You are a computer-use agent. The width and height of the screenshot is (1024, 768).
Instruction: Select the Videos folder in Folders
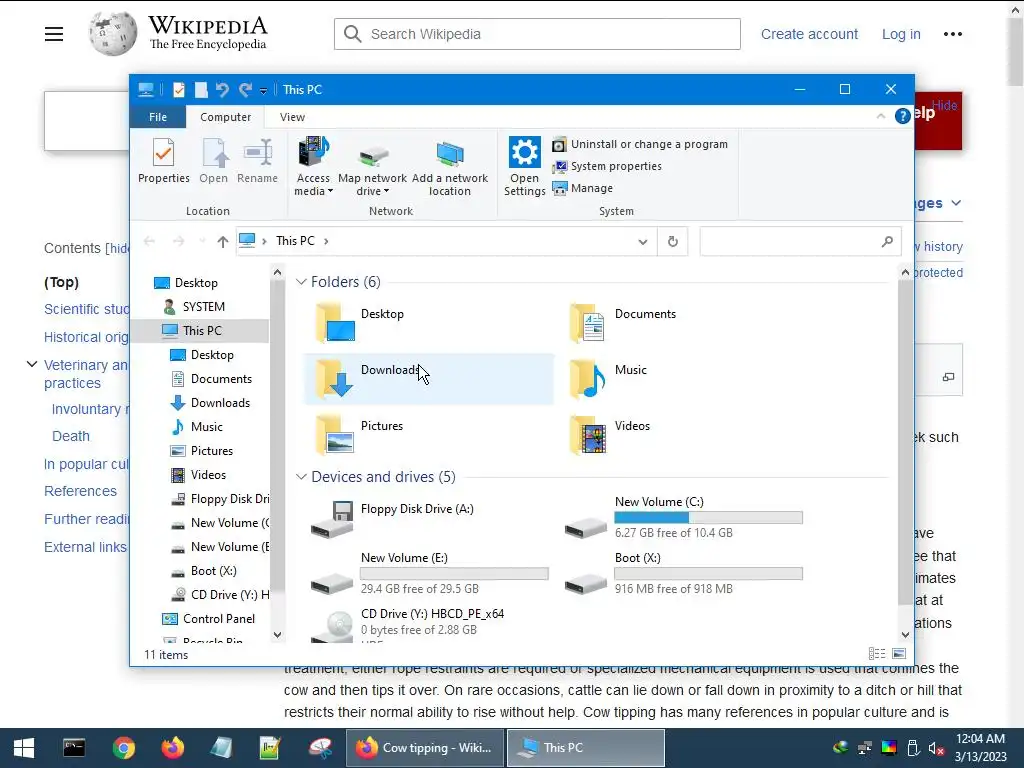(x=682, y=435)
